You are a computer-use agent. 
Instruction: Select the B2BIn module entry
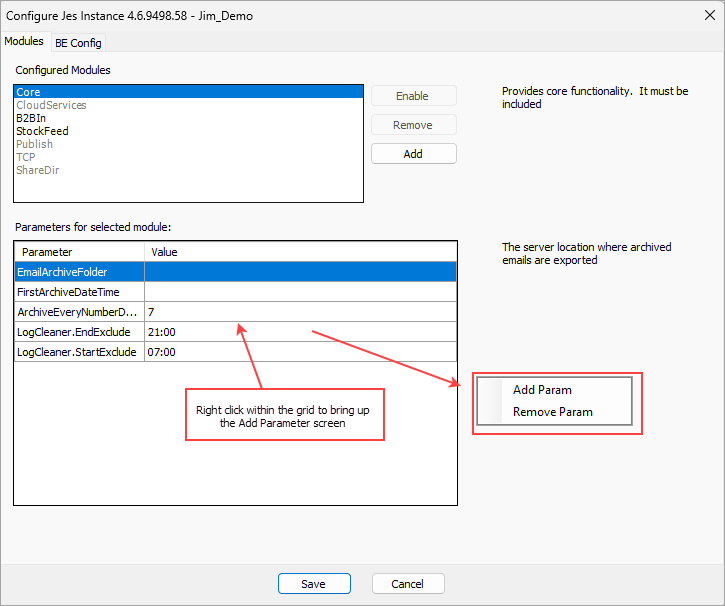(x=31, y=118)
